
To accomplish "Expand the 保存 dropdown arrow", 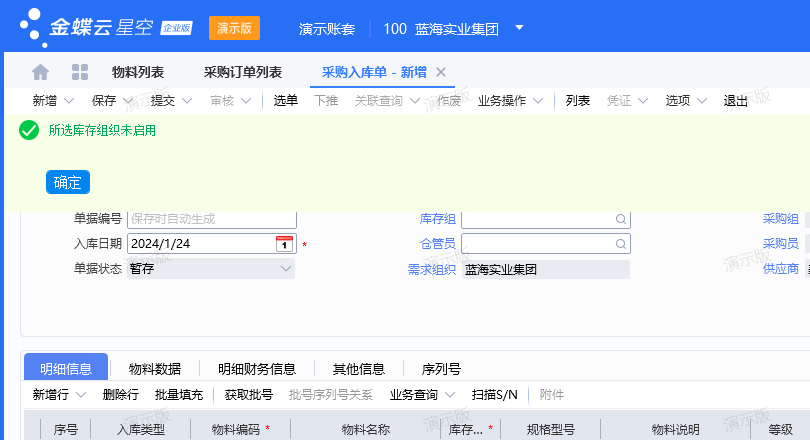I will point(126,101).
